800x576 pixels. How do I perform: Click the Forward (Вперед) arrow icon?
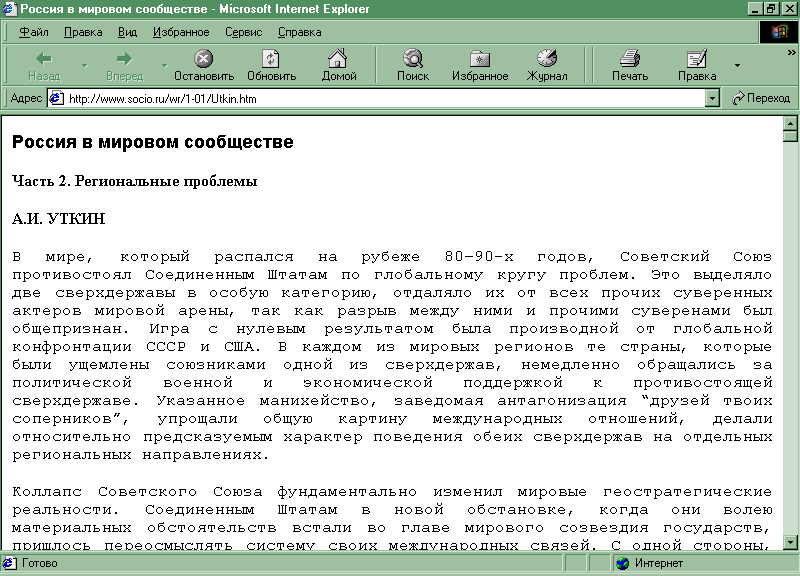[x=124, y=59]
